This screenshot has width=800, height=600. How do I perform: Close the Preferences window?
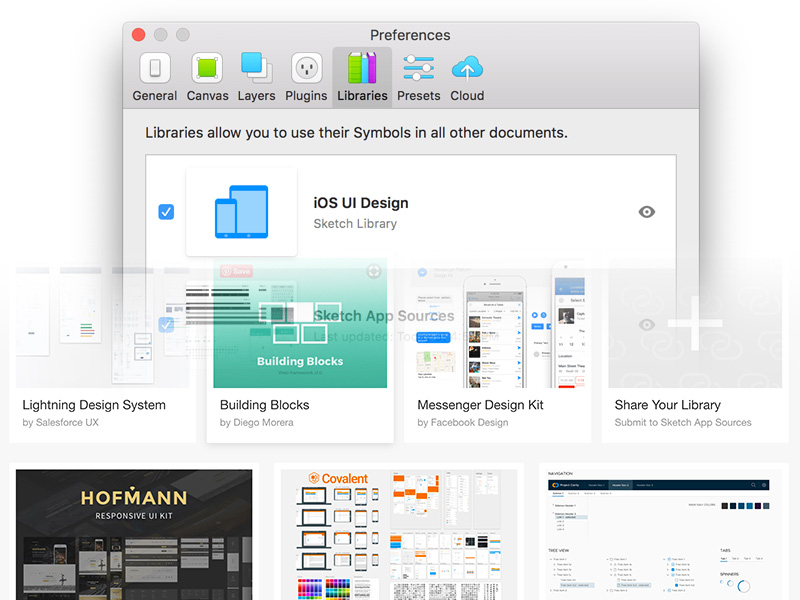(x=138, y=35)
